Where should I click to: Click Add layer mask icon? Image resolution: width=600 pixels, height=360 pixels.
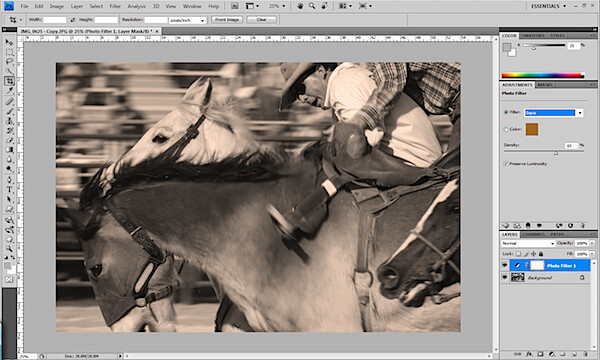pos(540,354)
